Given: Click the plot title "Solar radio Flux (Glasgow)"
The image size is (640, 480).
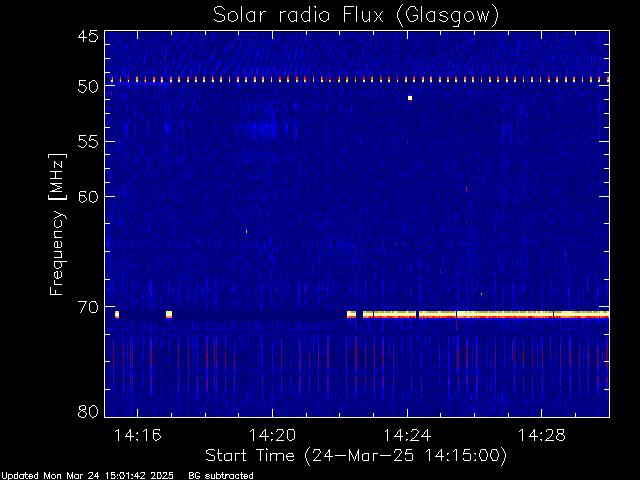Looking at the screenshot, I should (356, 16).
